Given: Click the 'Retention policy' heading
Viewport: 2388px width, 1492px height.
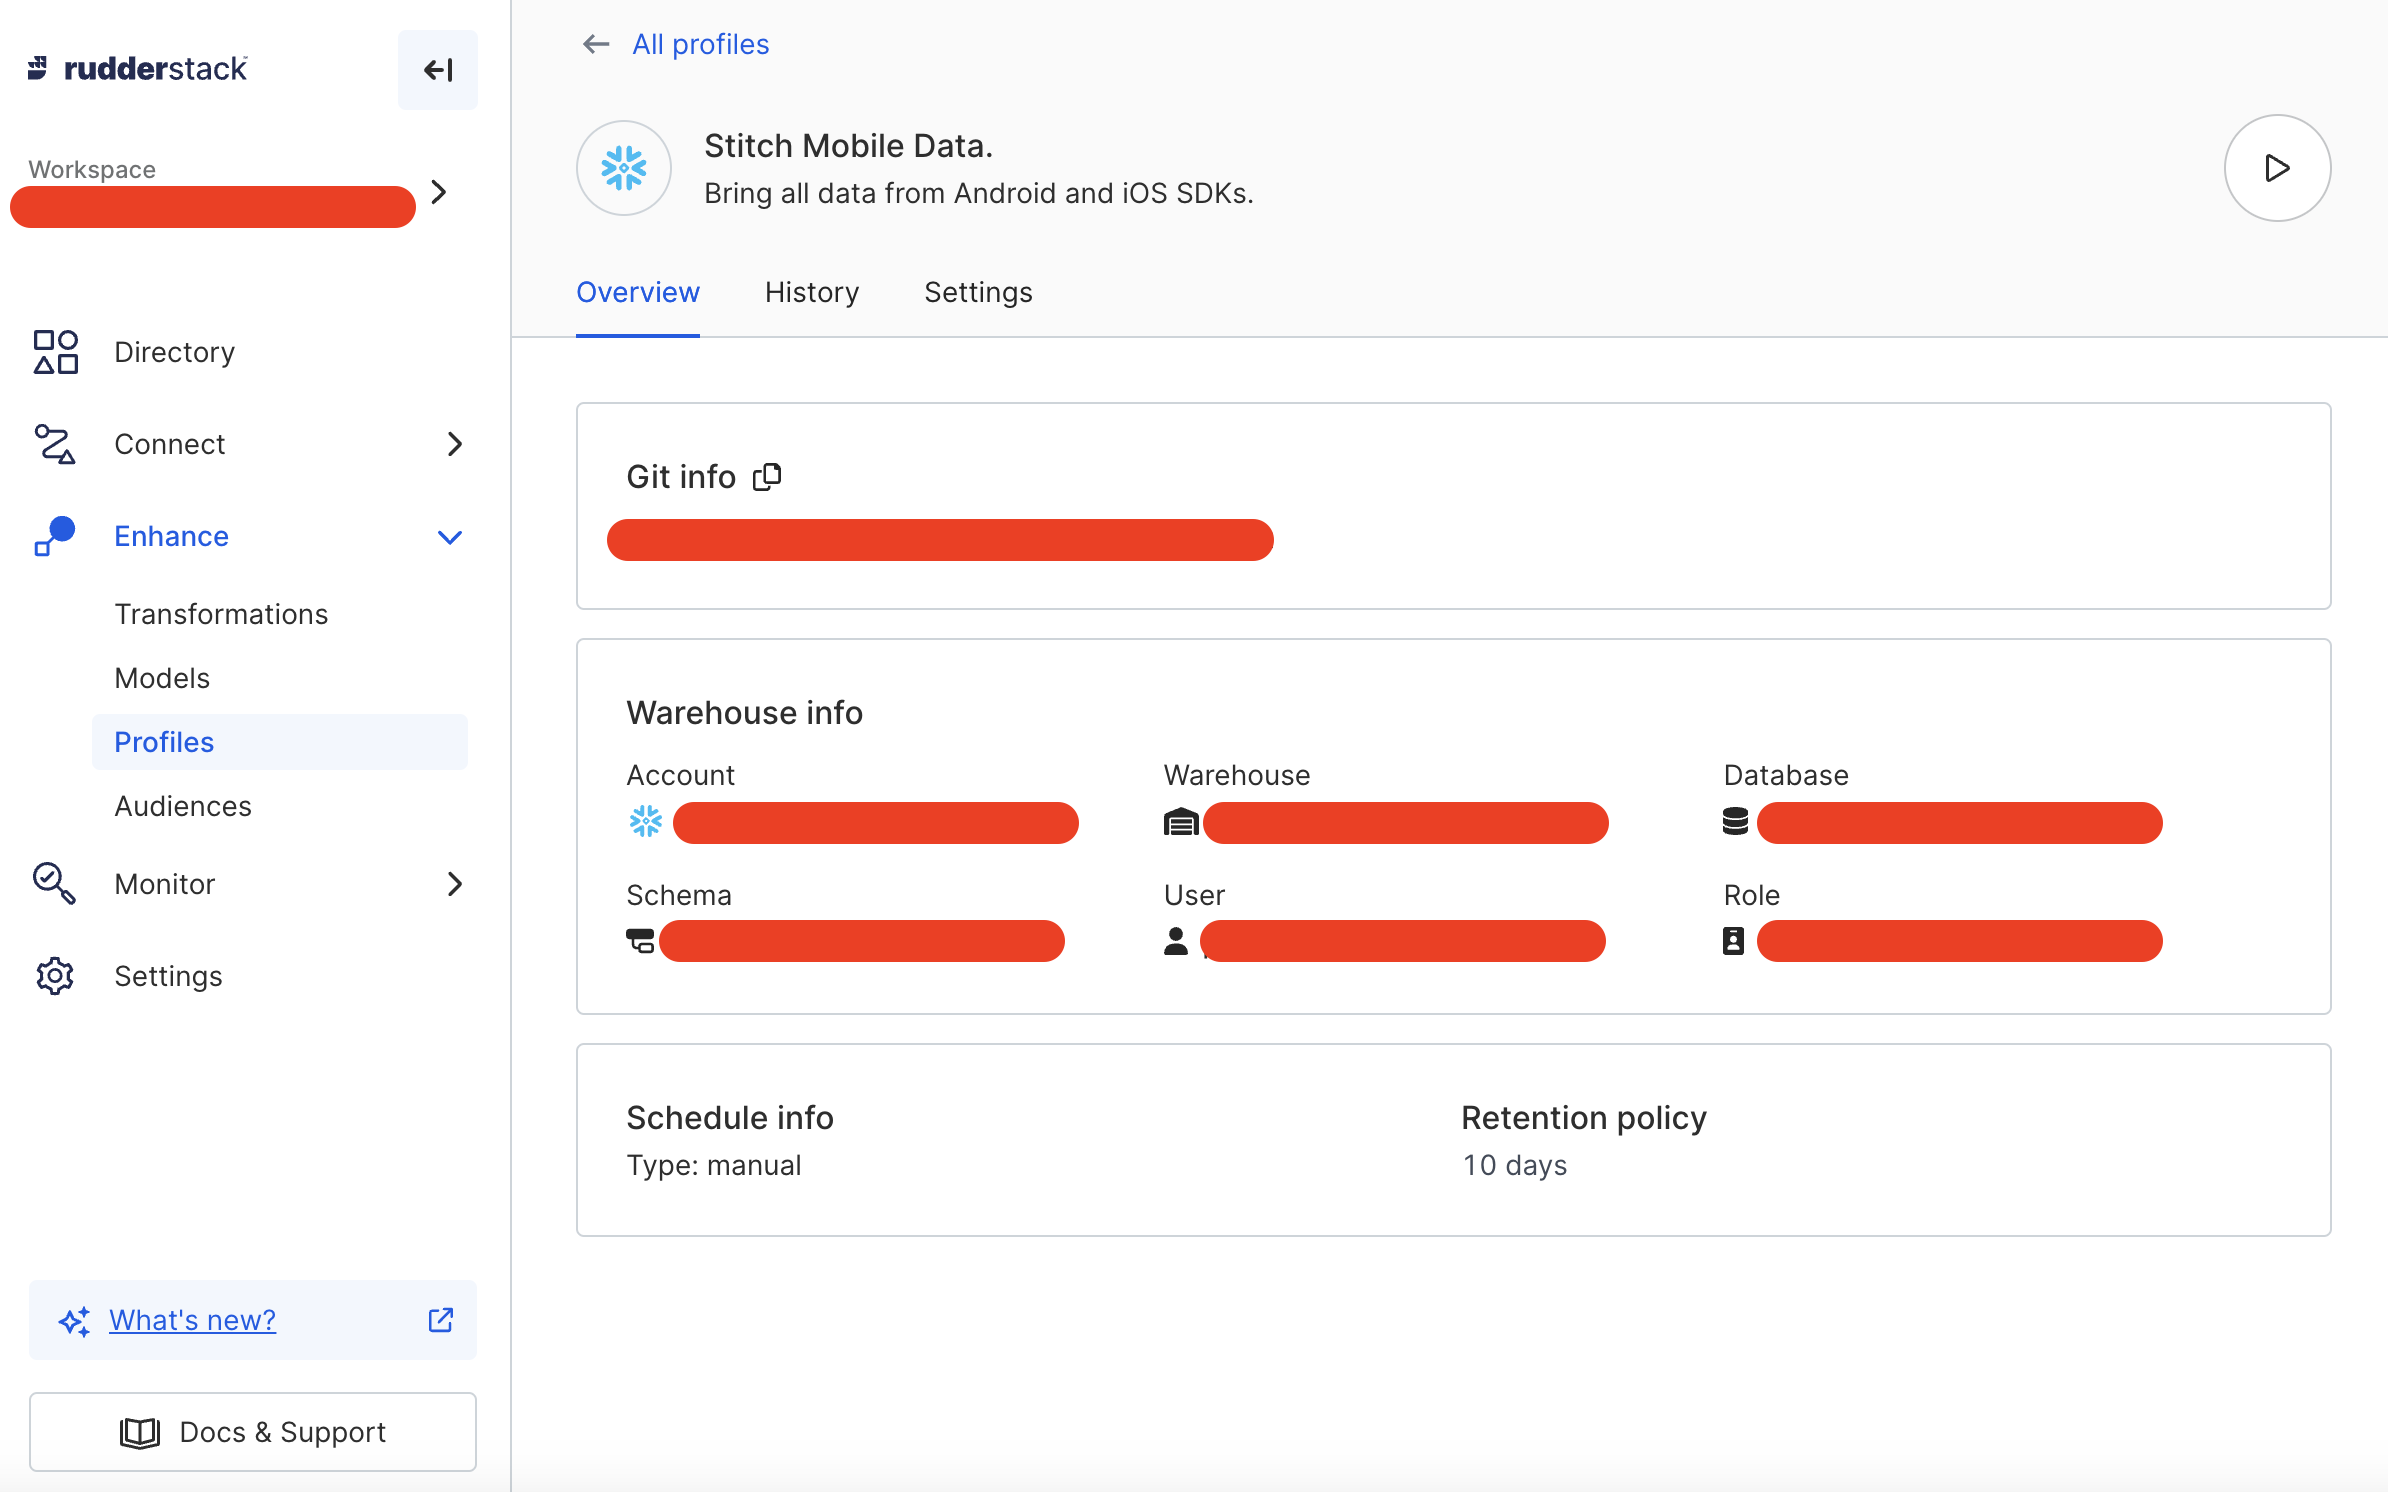Looking at the screenshot, I should (x=1584, y=1118).
